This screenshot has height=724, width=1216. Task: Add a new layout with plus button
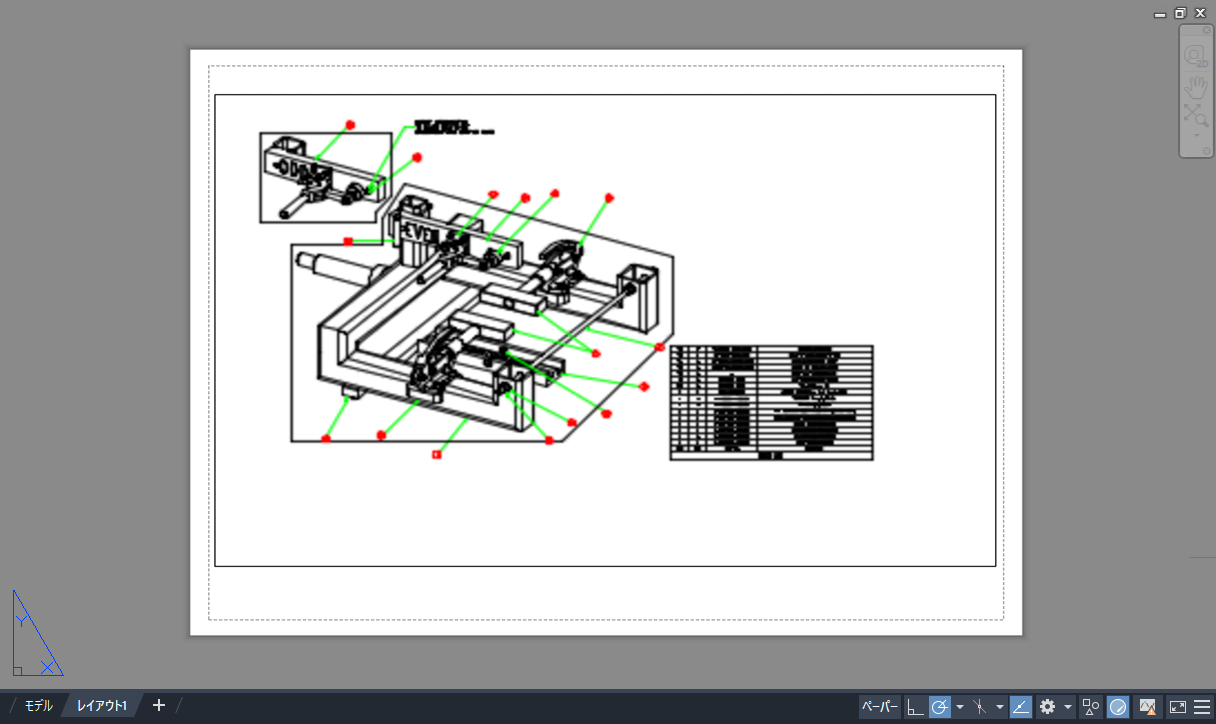pyautogui.click(x=159, y=706)
